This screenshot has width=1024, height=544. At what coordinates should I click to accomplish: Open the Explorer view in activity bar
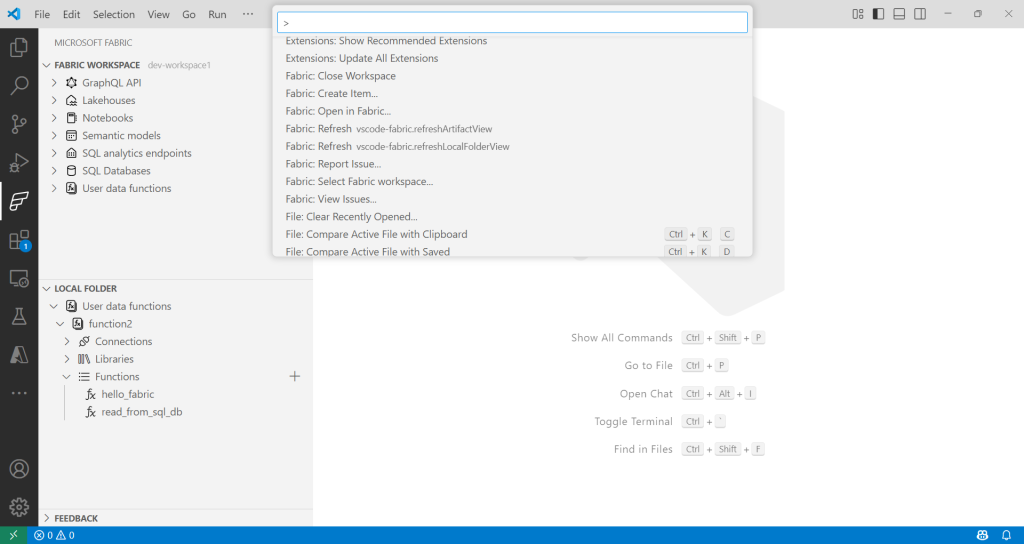pyautogui.click(x=18, y=47)
